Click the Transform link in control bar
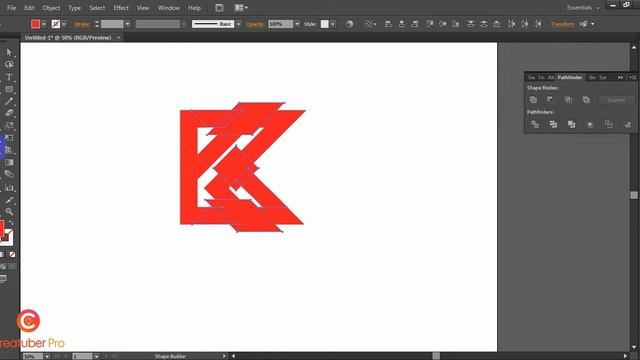This screenshot has width=640, height=360. (562, 24)
